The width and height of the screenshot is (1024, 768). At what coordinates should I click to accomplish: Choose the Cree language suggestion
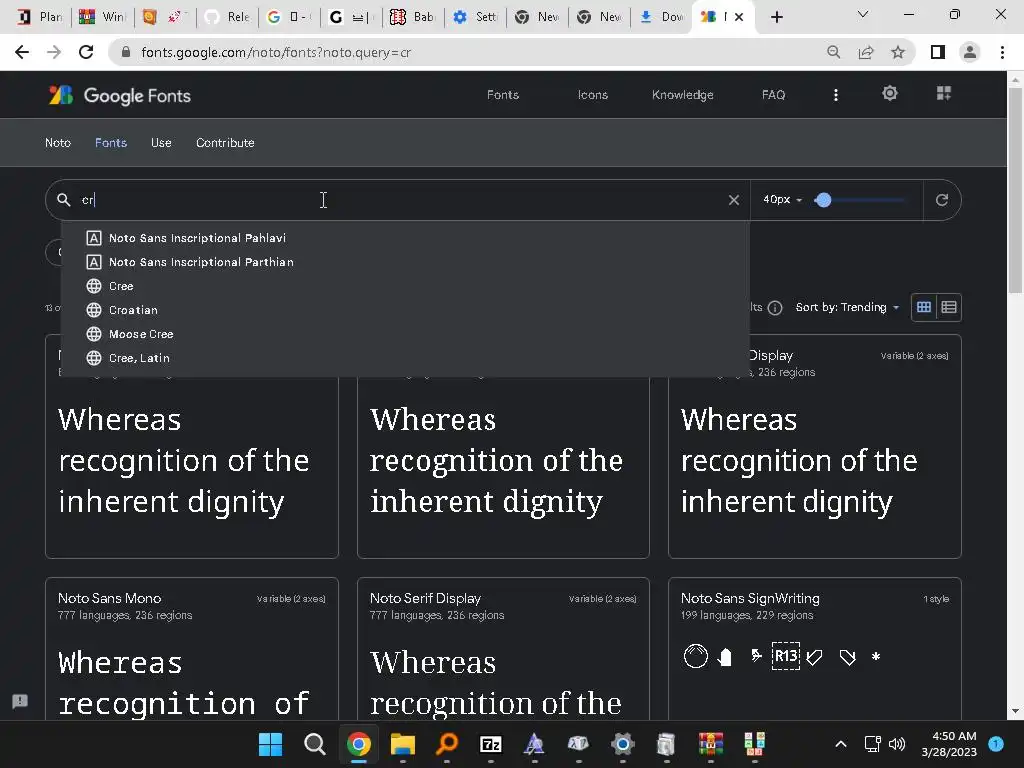pos(405,286)
